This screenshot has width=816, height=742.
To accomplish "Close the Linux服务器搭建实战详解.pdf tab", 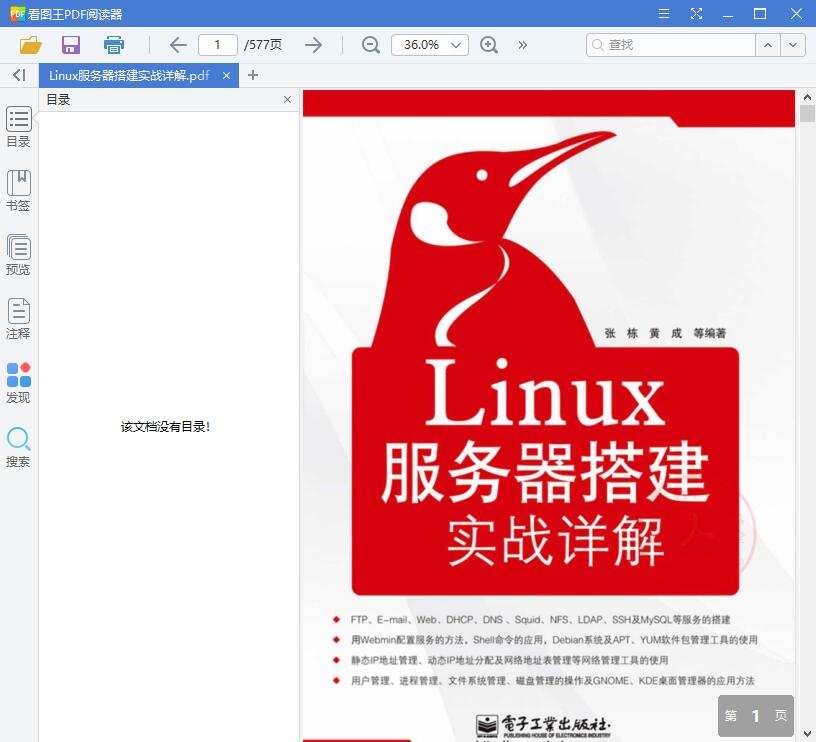I will click(226, 75).
